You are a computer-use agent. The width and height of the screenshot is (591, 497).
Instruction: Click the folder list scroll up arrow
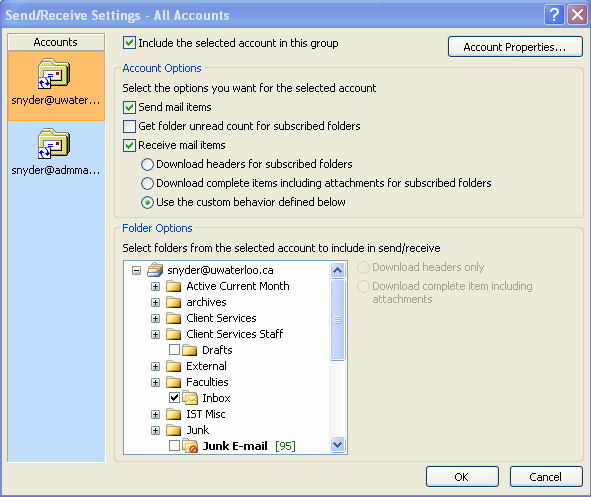(337, 270)
